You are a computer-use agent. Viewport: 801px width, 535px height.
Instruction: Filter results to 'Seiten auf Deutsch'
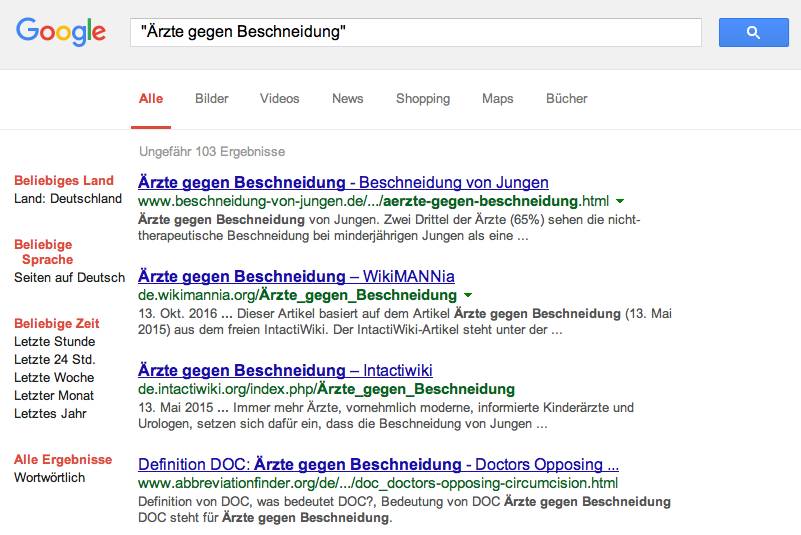coord(70,278)
